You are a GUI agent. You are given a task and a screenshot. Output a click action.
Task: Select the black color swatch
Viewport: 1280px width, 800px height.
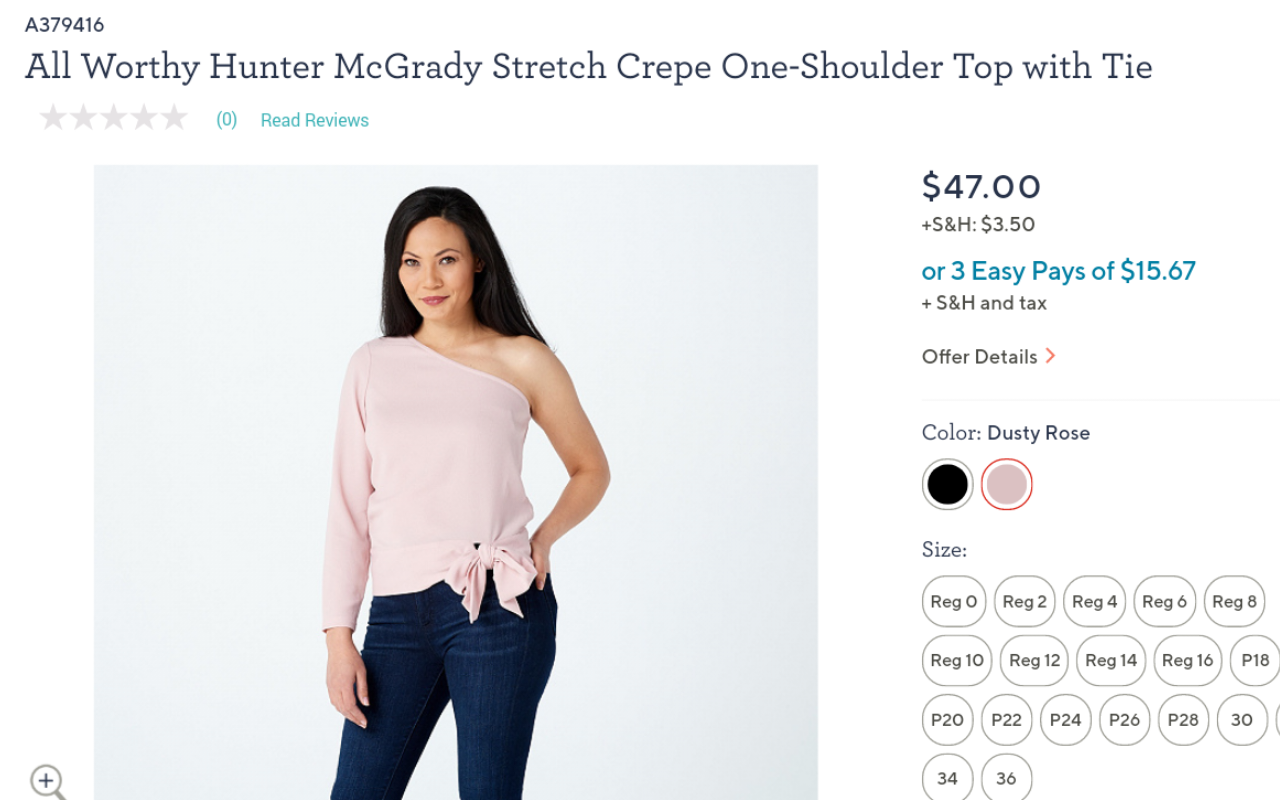pyautogui.click(x=946, y=483)
